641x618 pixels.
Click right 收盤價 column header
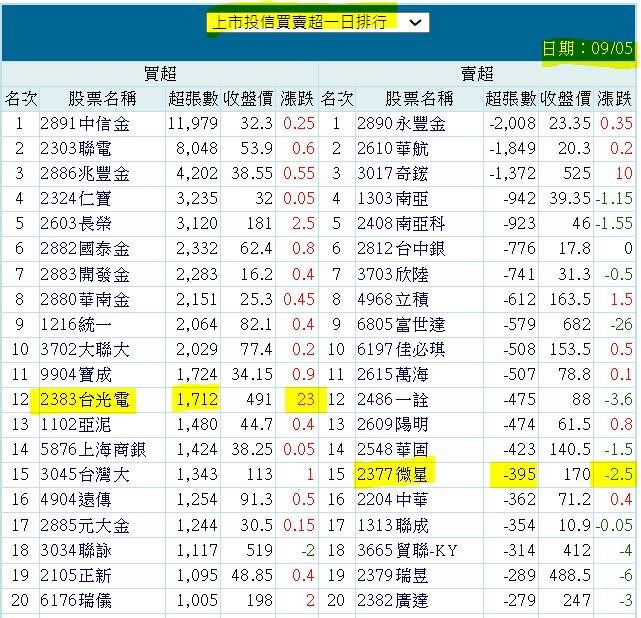pyautogui.click(x=564, y=98)
